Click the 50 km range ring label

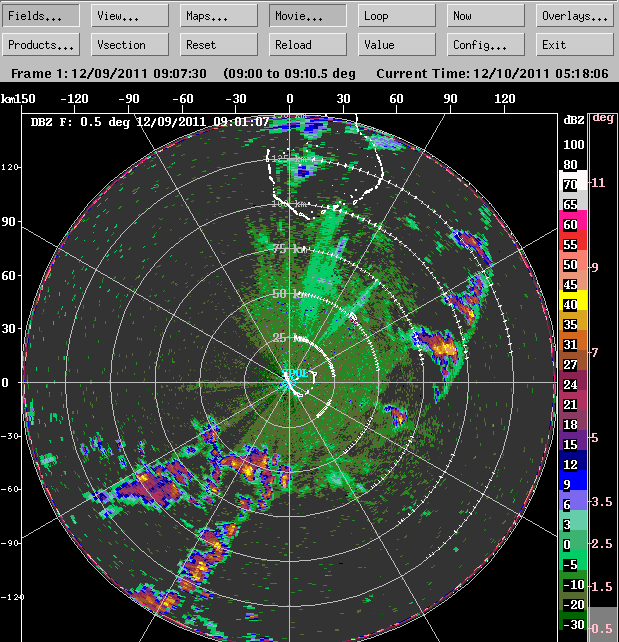(288, 293)
